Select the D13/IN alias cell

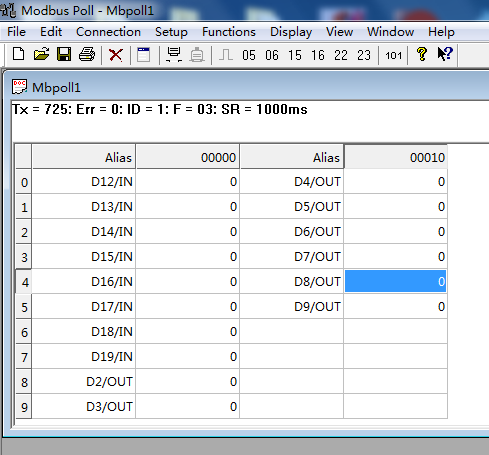pos(84,207)
